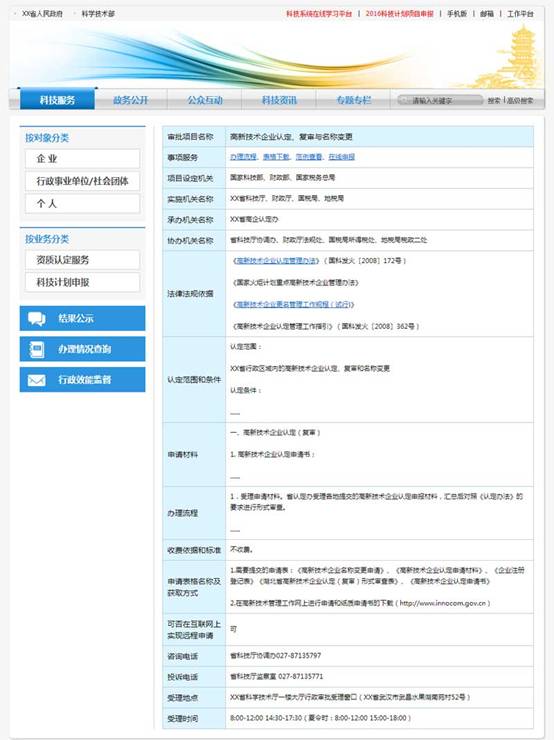Click the 结果公示 speech-bubble icon
The width and height of the screenshot is (554, 740).
[x=37, y=319]
